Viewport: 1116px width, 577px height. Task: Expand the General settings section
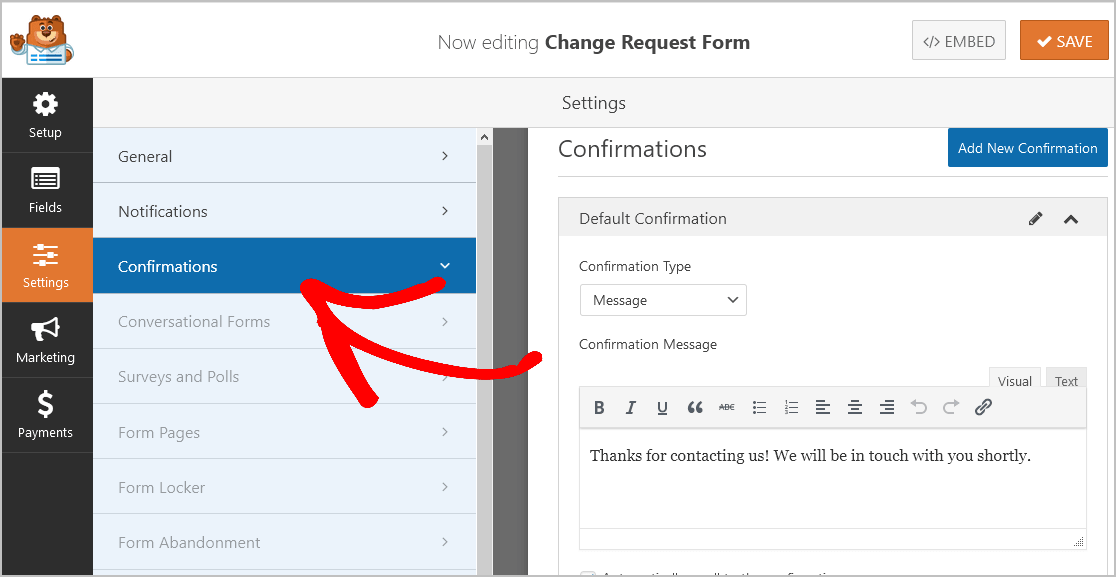pyautogui.click(x=284, y=156)
